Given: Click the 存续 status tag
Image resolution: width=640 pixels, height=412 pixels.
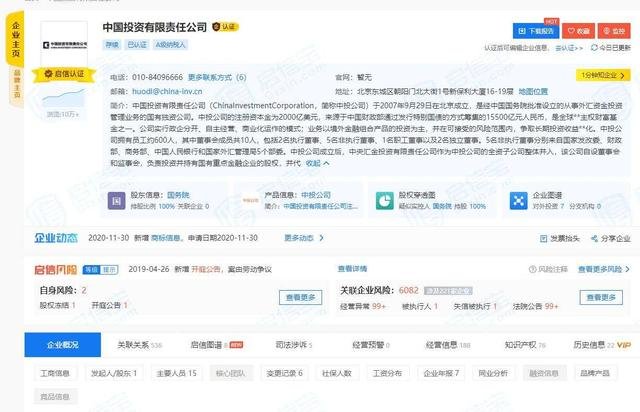Looking at the screenshot, I should coord(112,45).
